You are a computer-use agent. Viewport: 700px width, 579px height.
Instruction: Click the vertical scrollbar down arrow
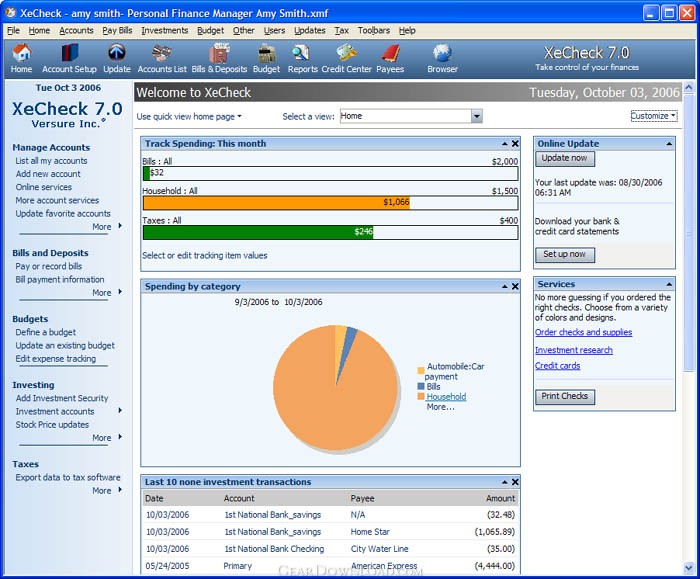[x=688, y=568]
